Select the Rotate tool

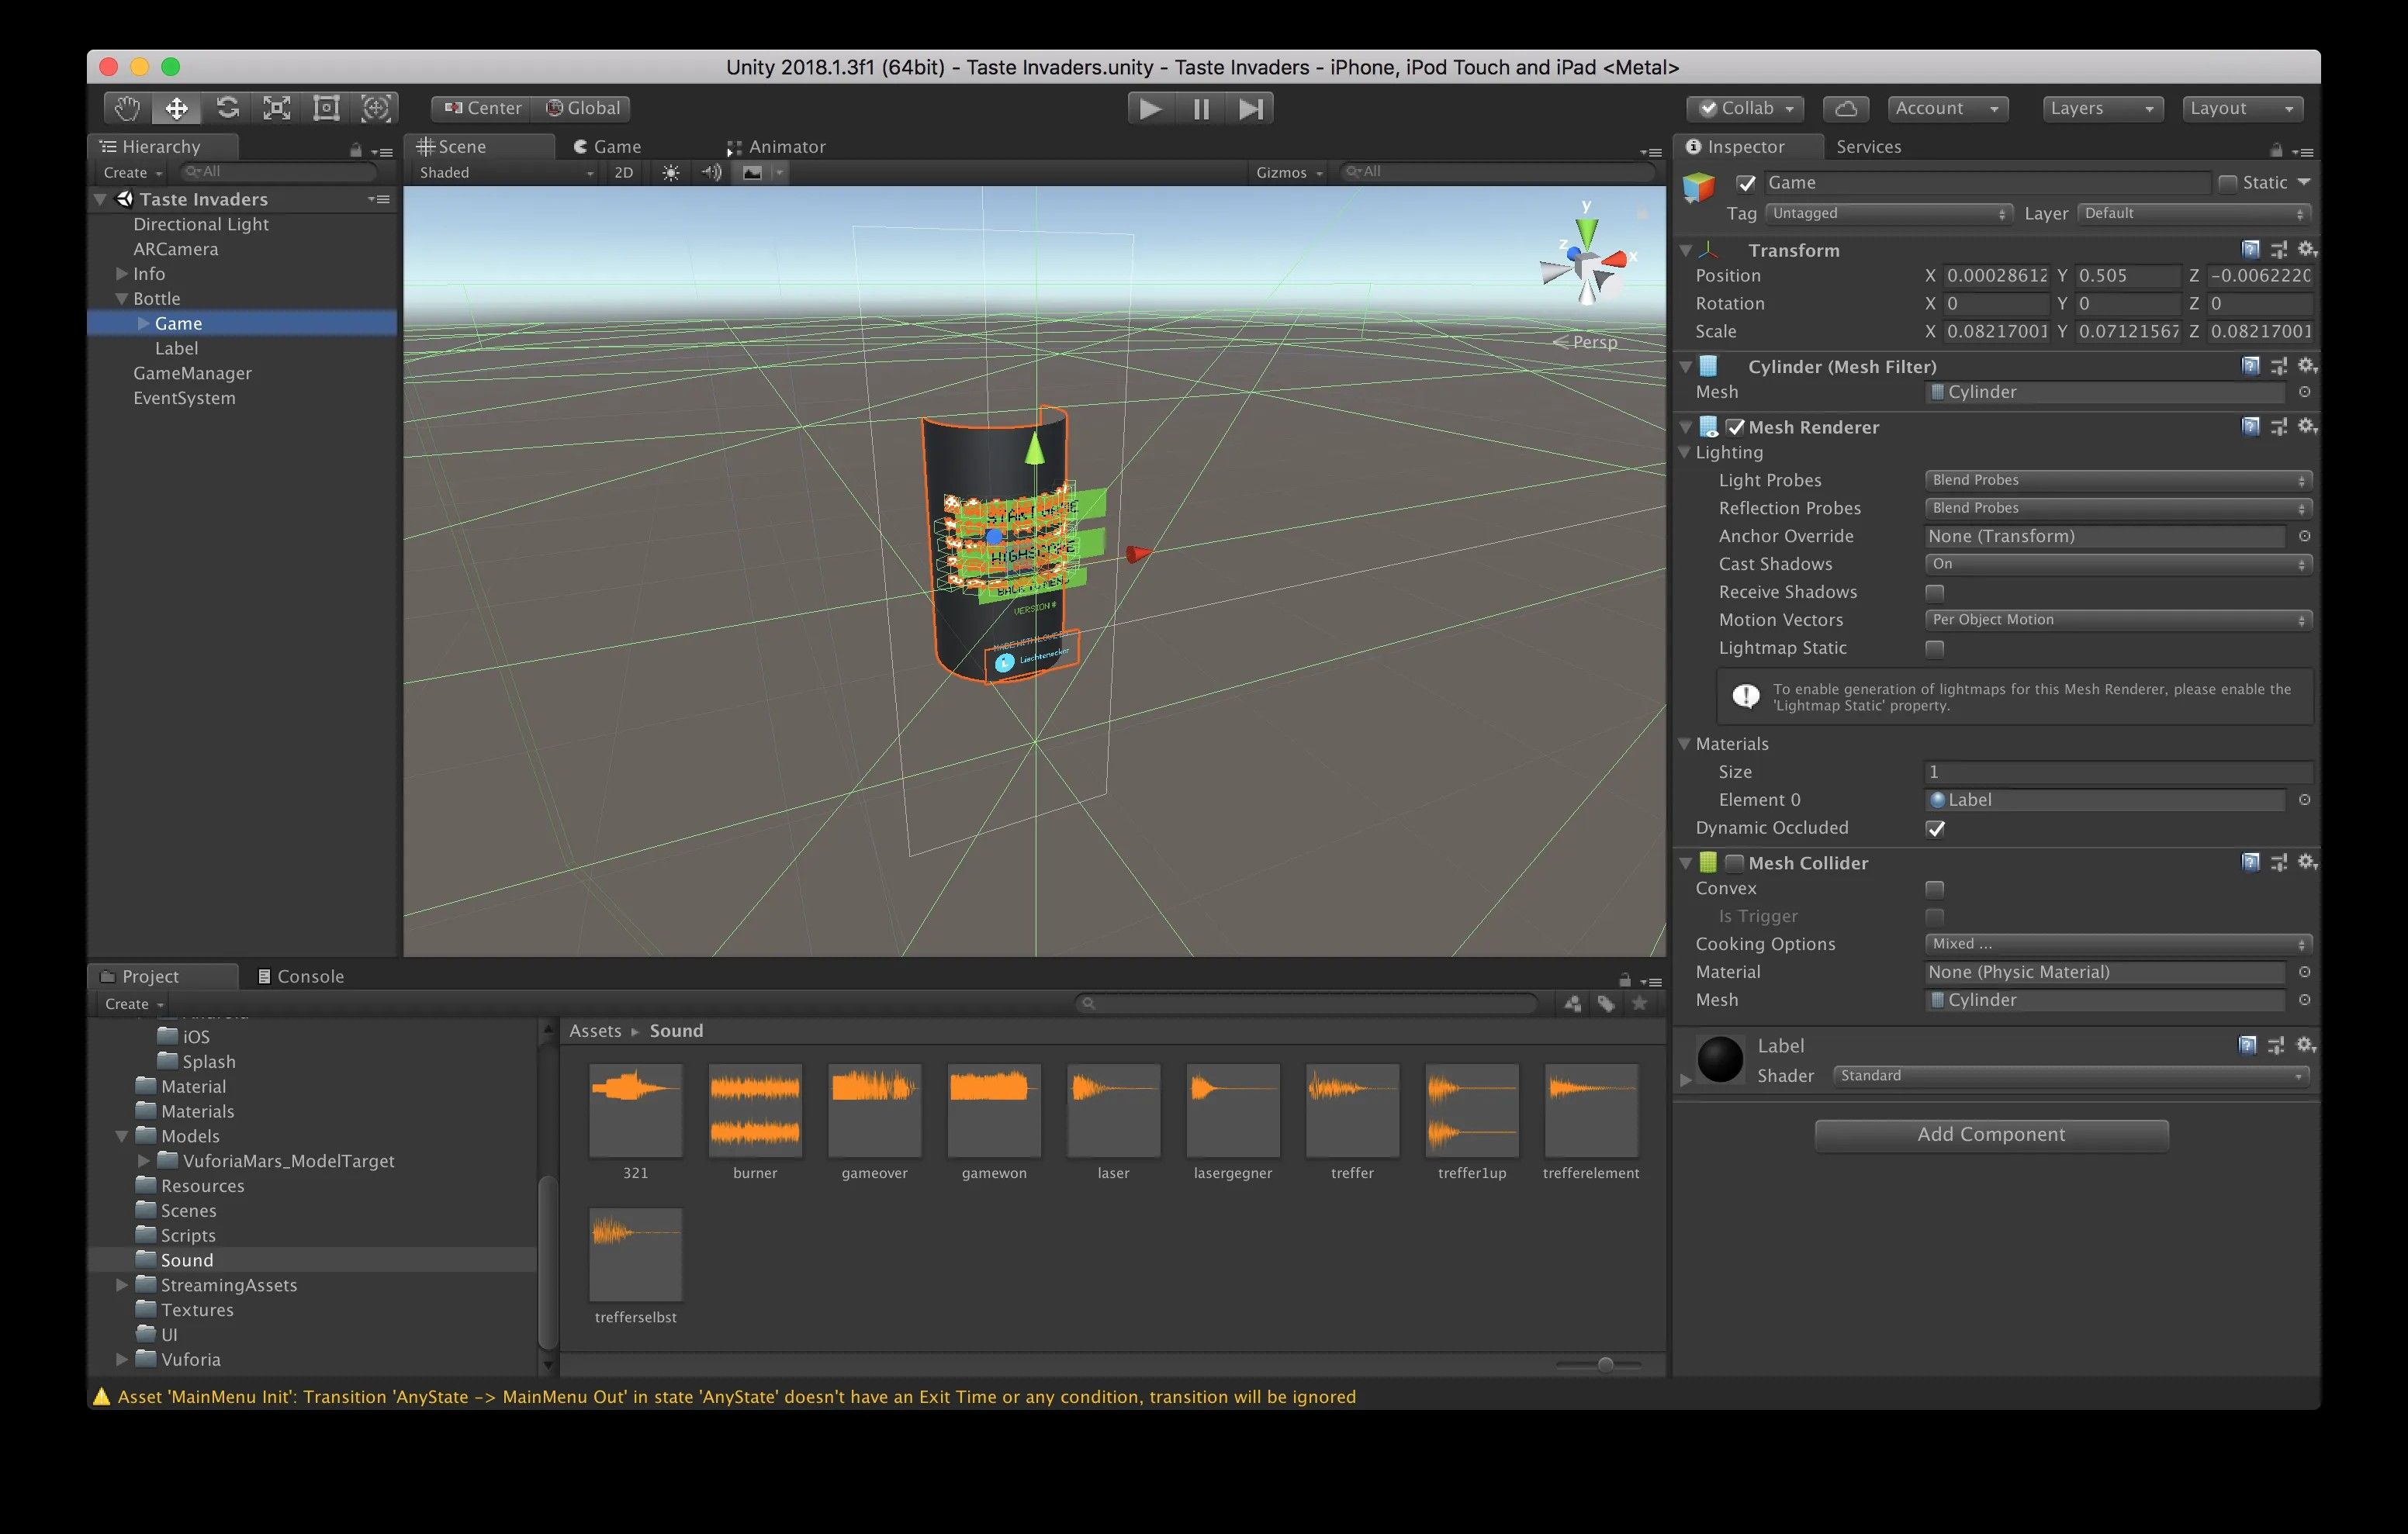(x=227, y=107)
